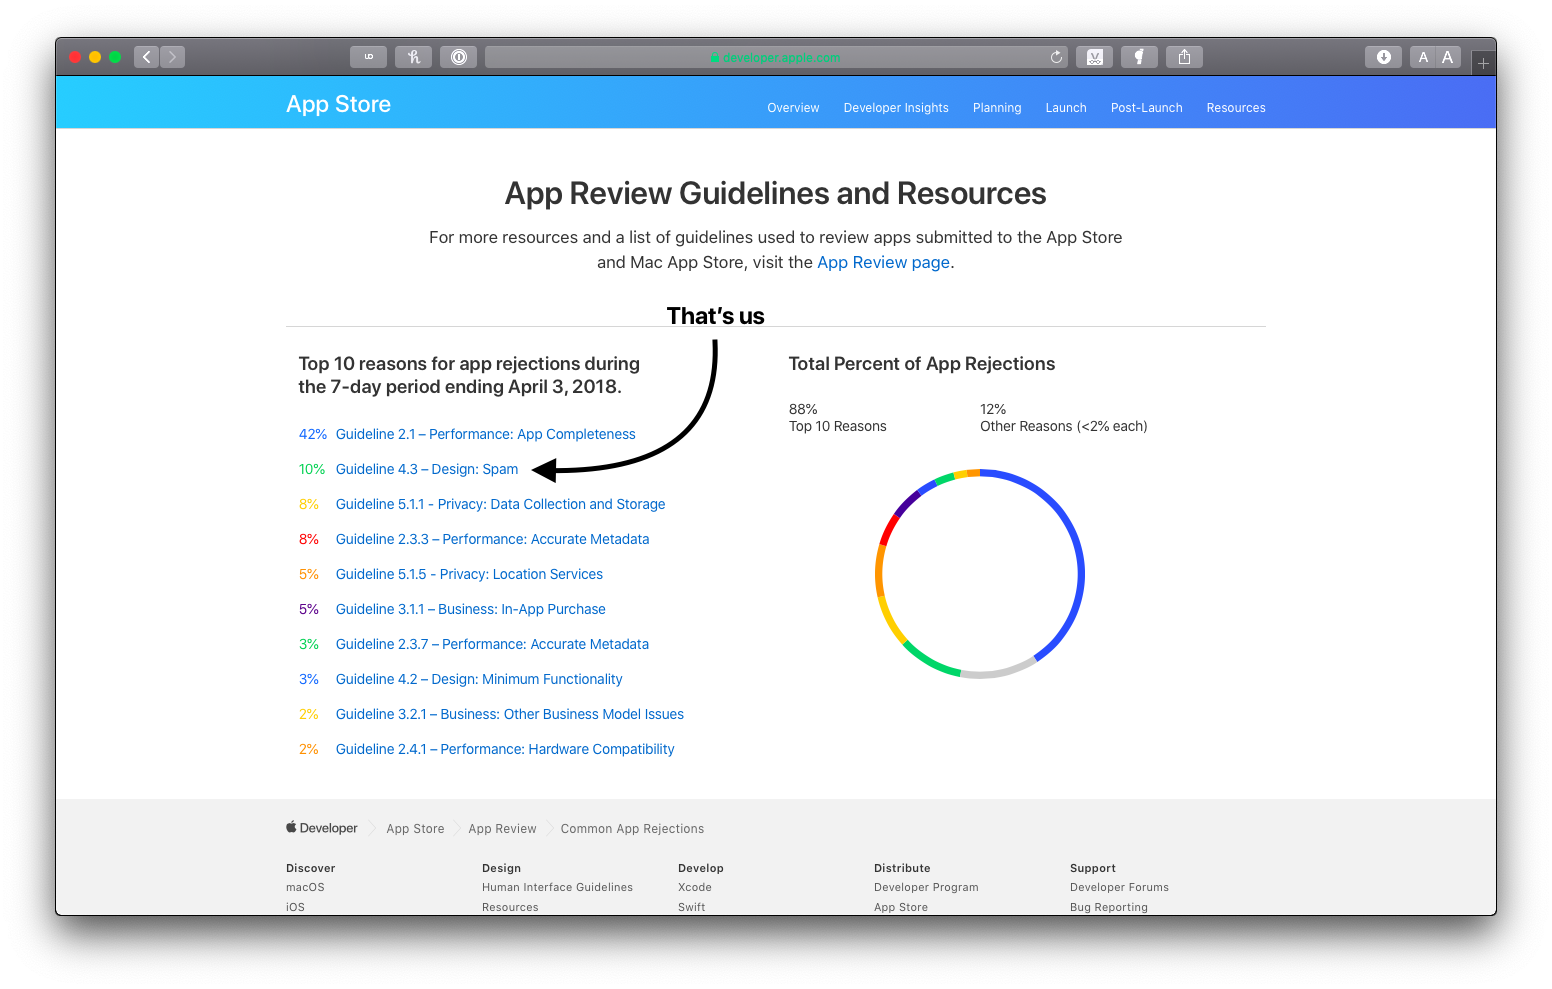The width and height of the screenshot is (1552, 989).
Task: Click the Honey extension icon in toolbar
Action: (413, 57)
